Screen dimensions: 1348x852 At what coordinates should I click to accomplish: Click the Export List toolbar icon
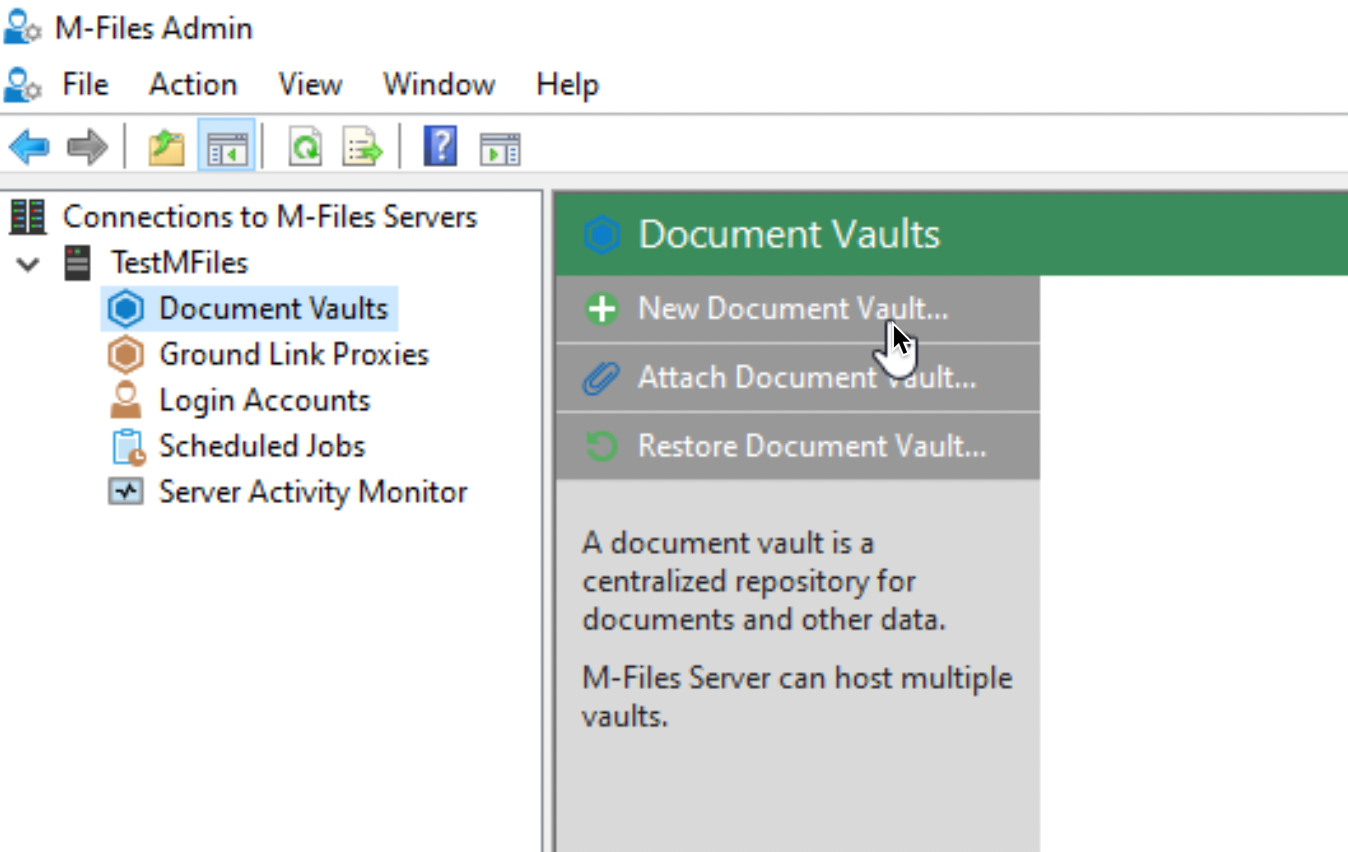pyautogui.click(x=363, y=148)
